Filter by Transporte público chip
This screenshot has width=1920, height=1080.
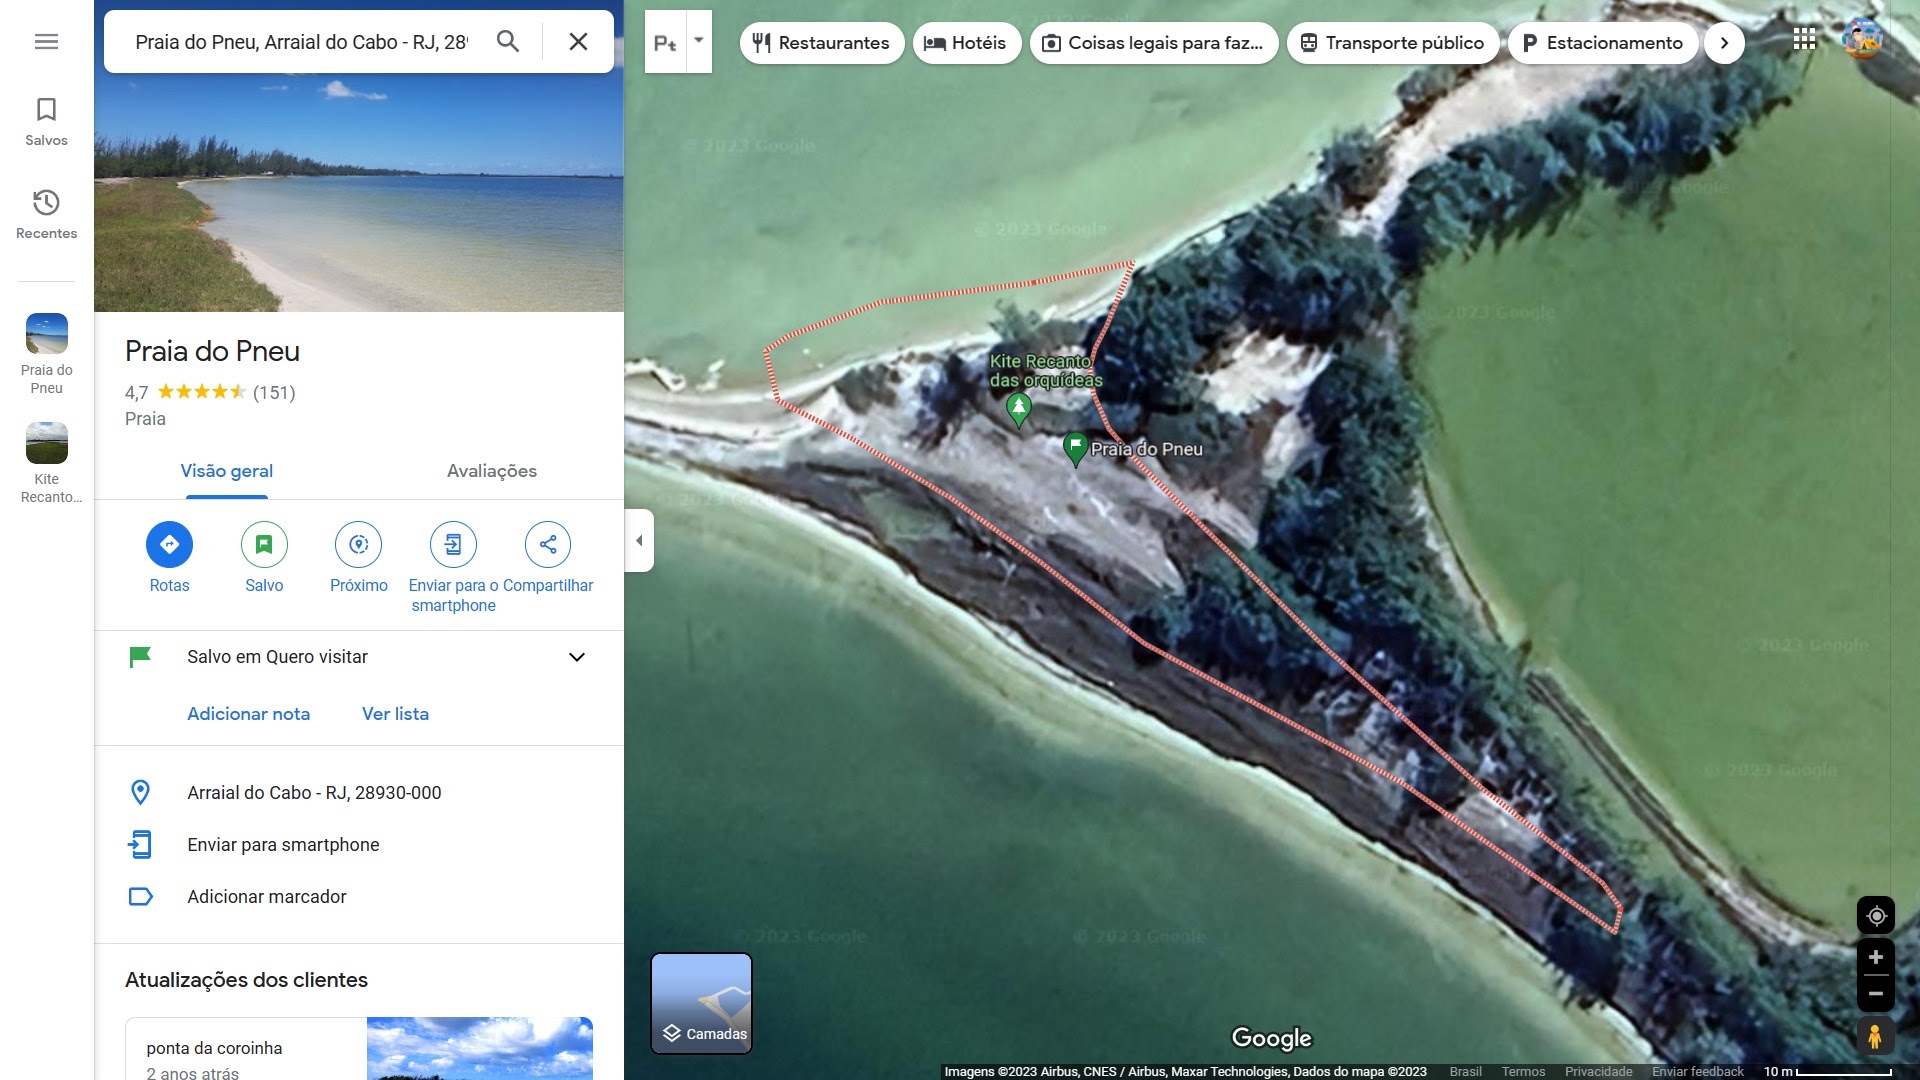tap(1393, 43)
